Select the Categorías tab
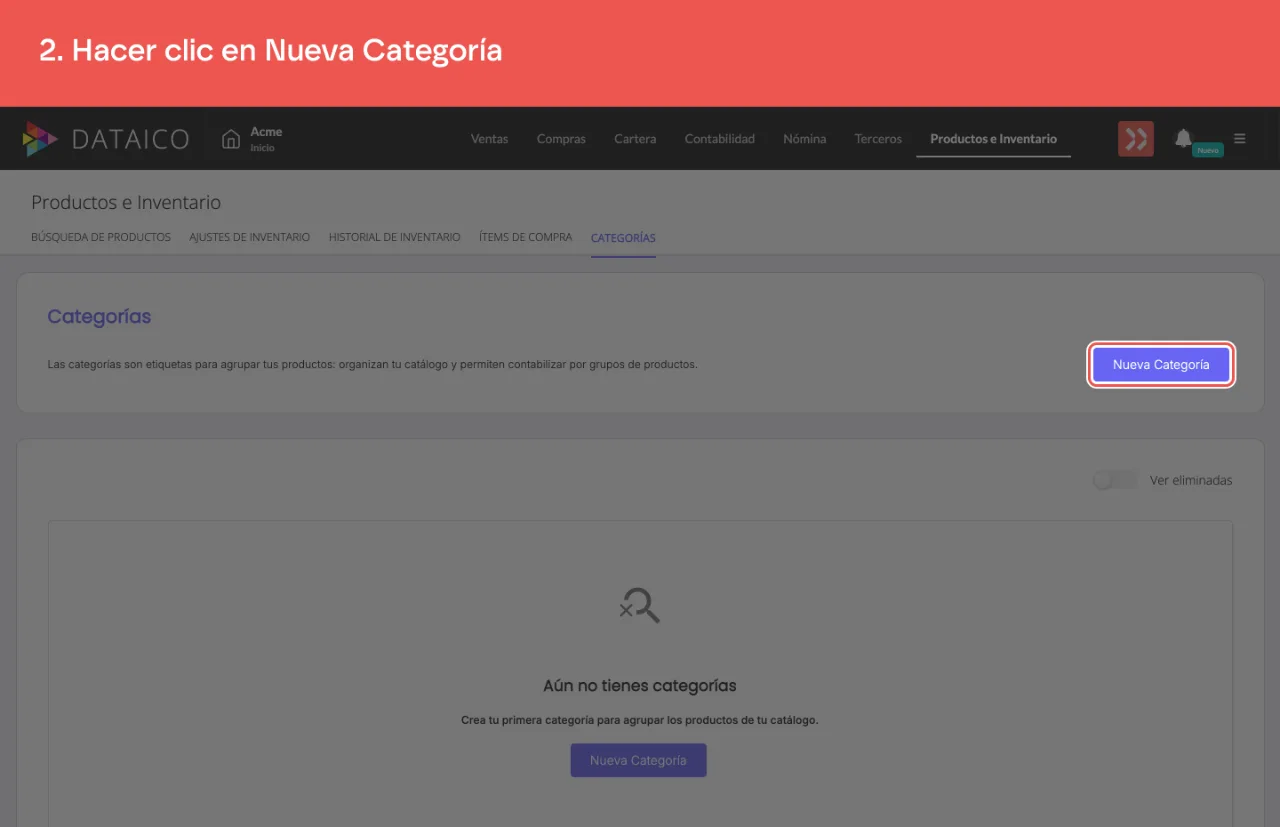 [623, 238]
